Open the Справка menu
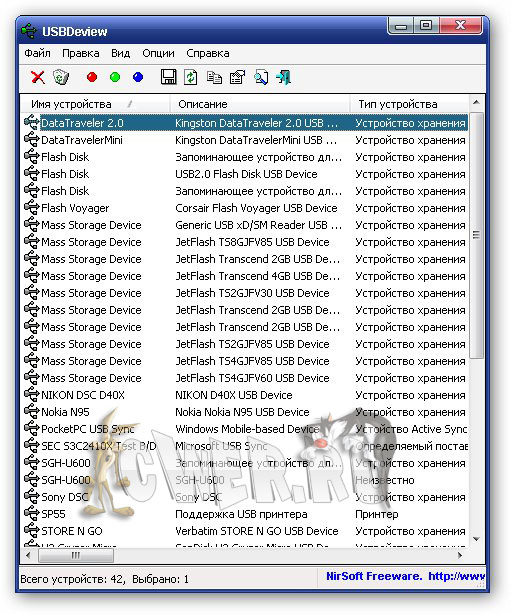This screenshot has width=511, height=614. (x=208, y=53)
